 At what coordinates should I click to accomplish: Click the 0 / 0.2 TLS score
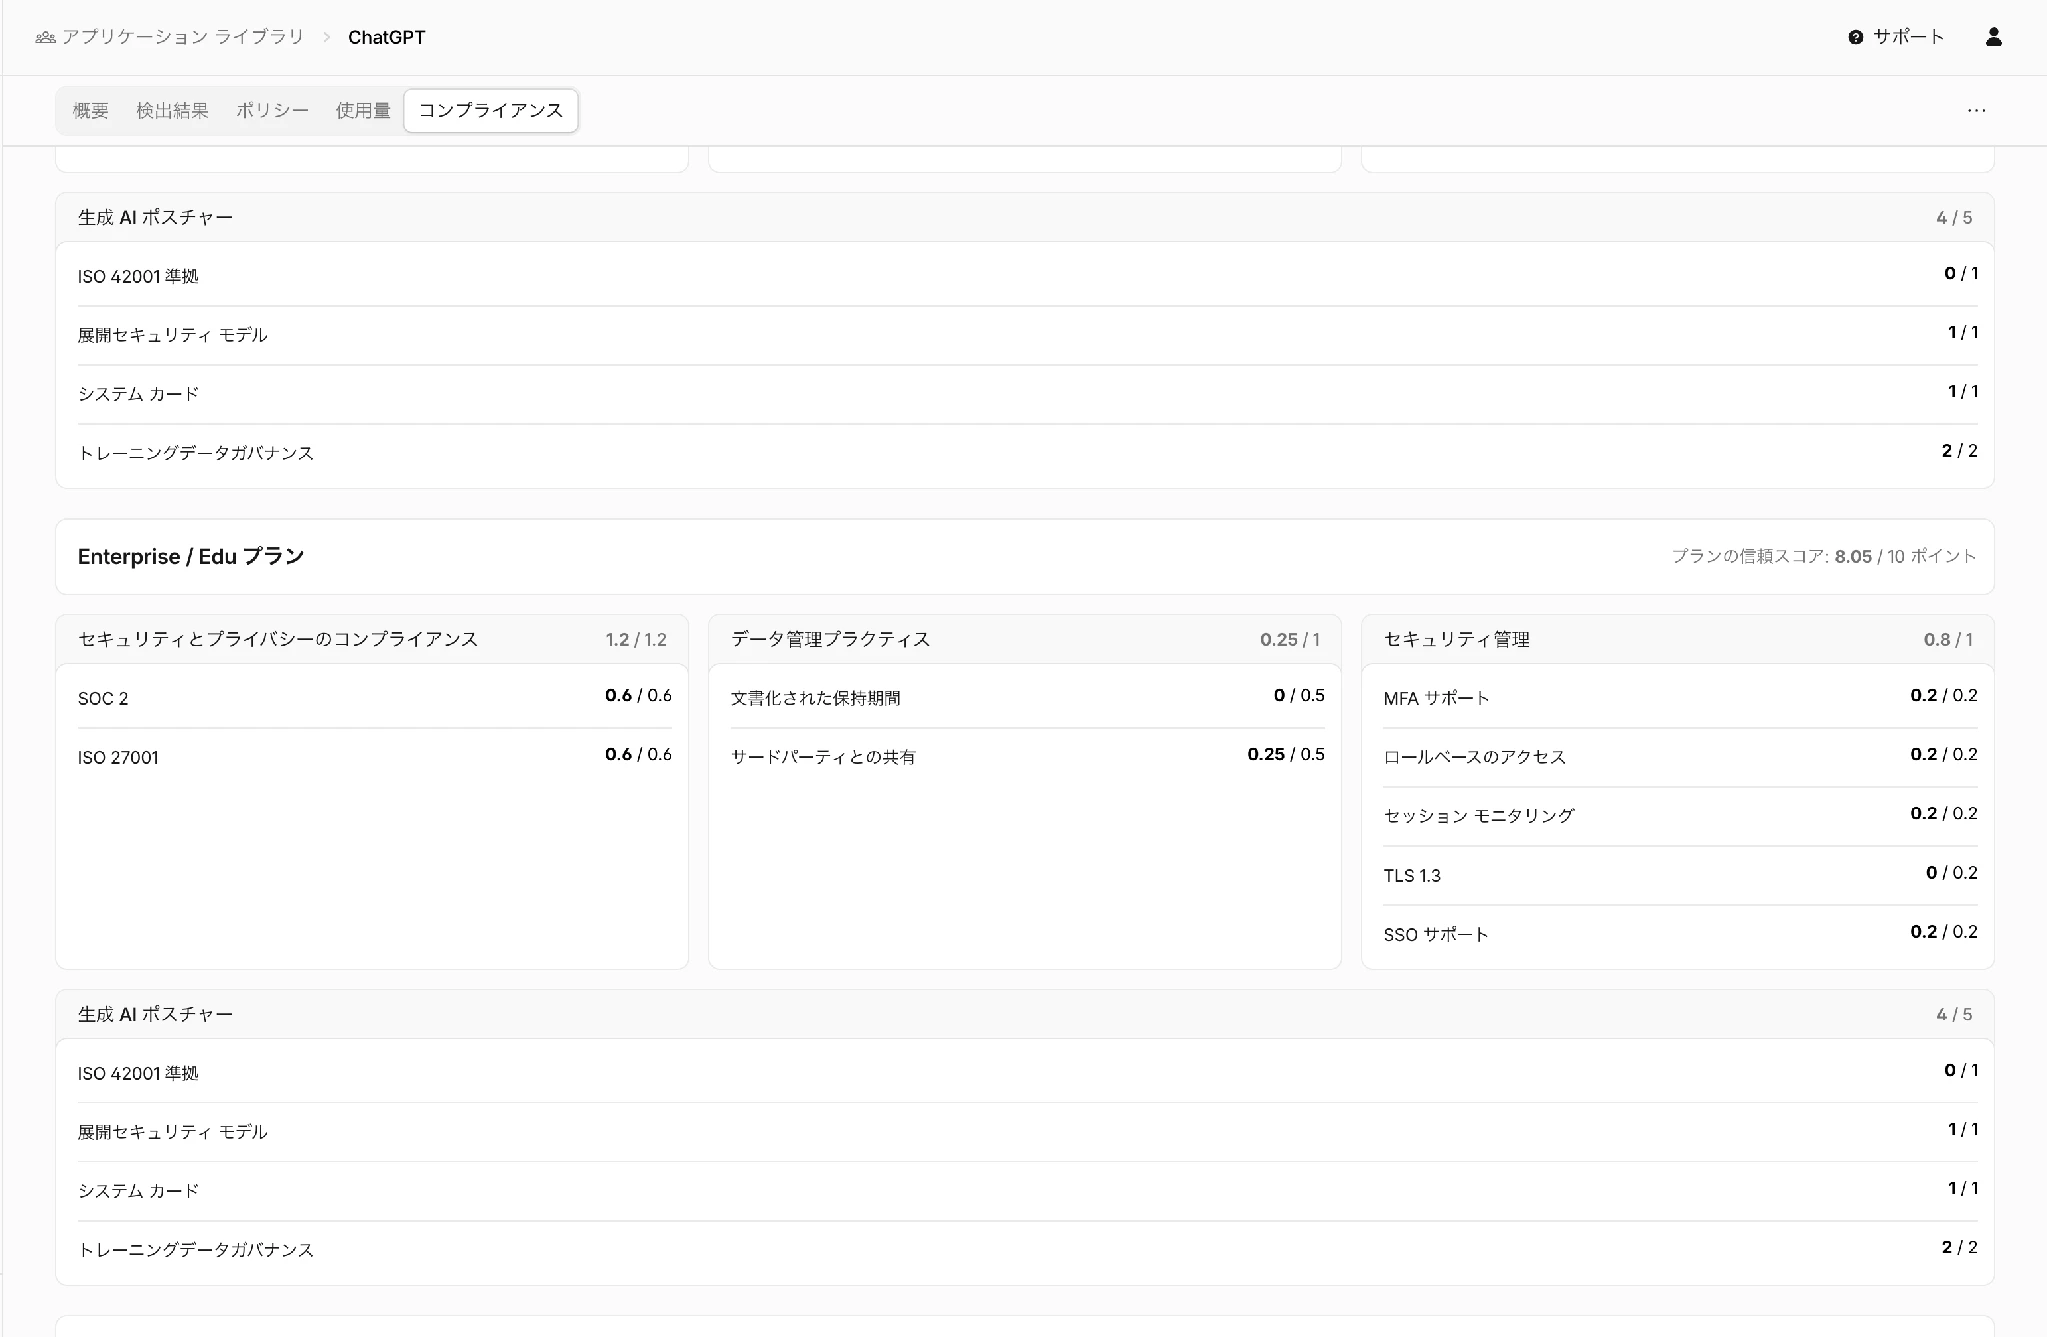[1951, 872]
